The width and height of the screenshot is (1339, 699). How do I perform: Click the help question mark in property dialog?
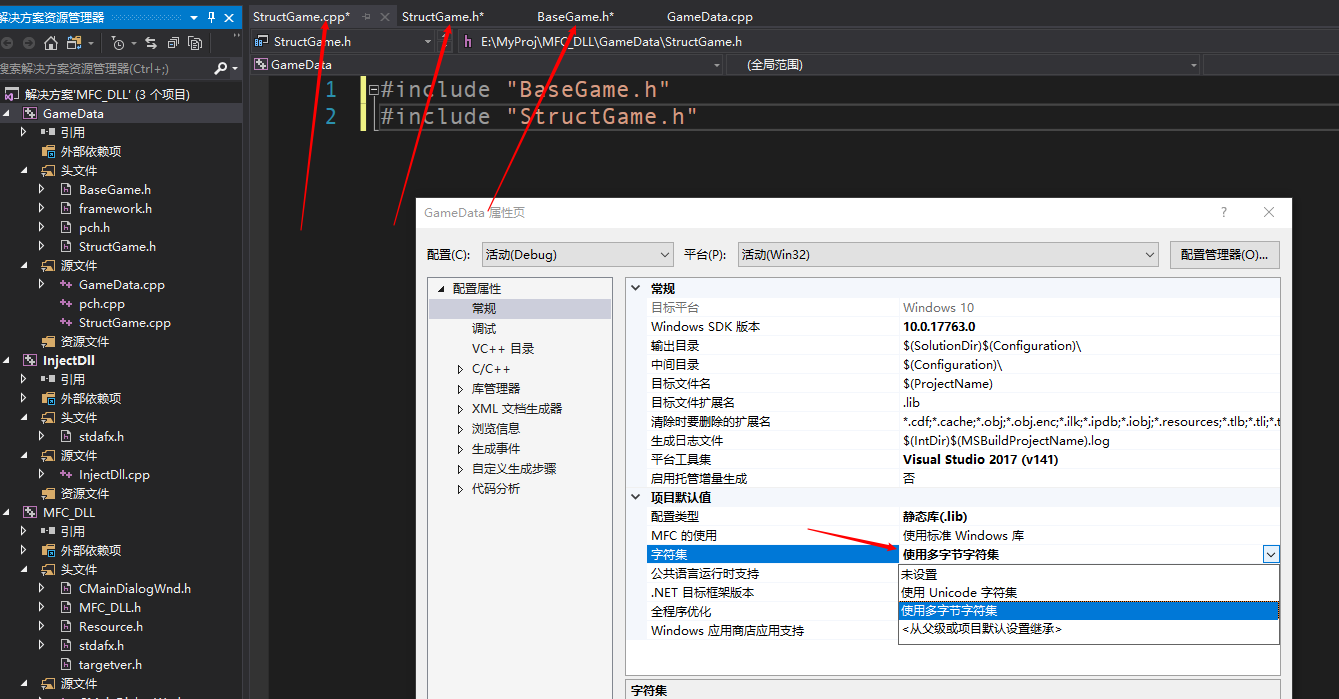[1224, 212]
